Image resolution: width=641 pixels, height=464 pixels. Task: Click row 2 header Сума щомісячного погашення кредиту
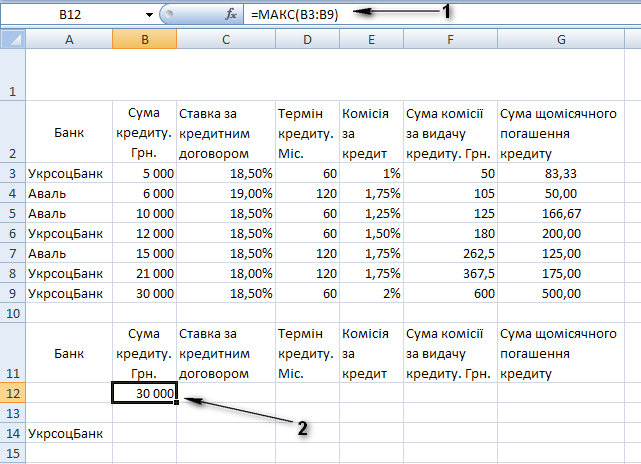pyautogui.click(x=561, y=132)
